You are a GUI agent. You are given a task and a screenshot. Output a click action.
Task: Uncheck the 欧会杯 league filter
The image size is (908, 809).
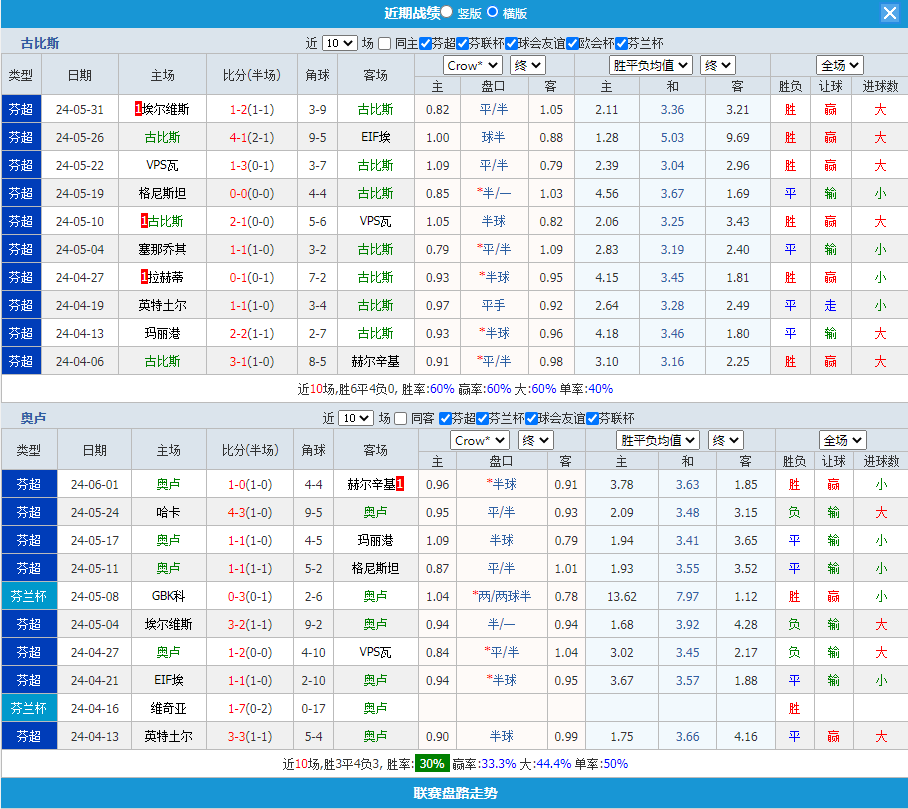pos(573,43)
